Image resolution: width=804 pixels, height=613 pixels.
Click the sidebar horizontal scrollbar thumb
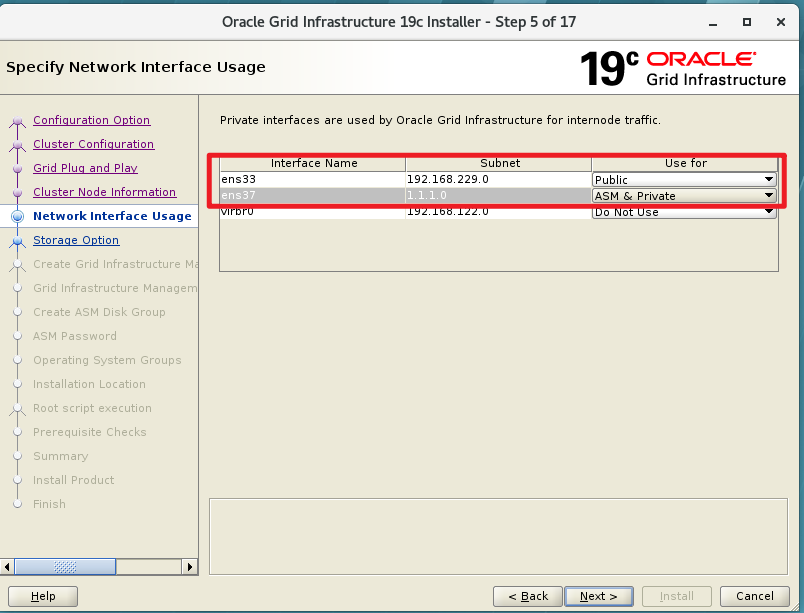click(x=65, y=567)
